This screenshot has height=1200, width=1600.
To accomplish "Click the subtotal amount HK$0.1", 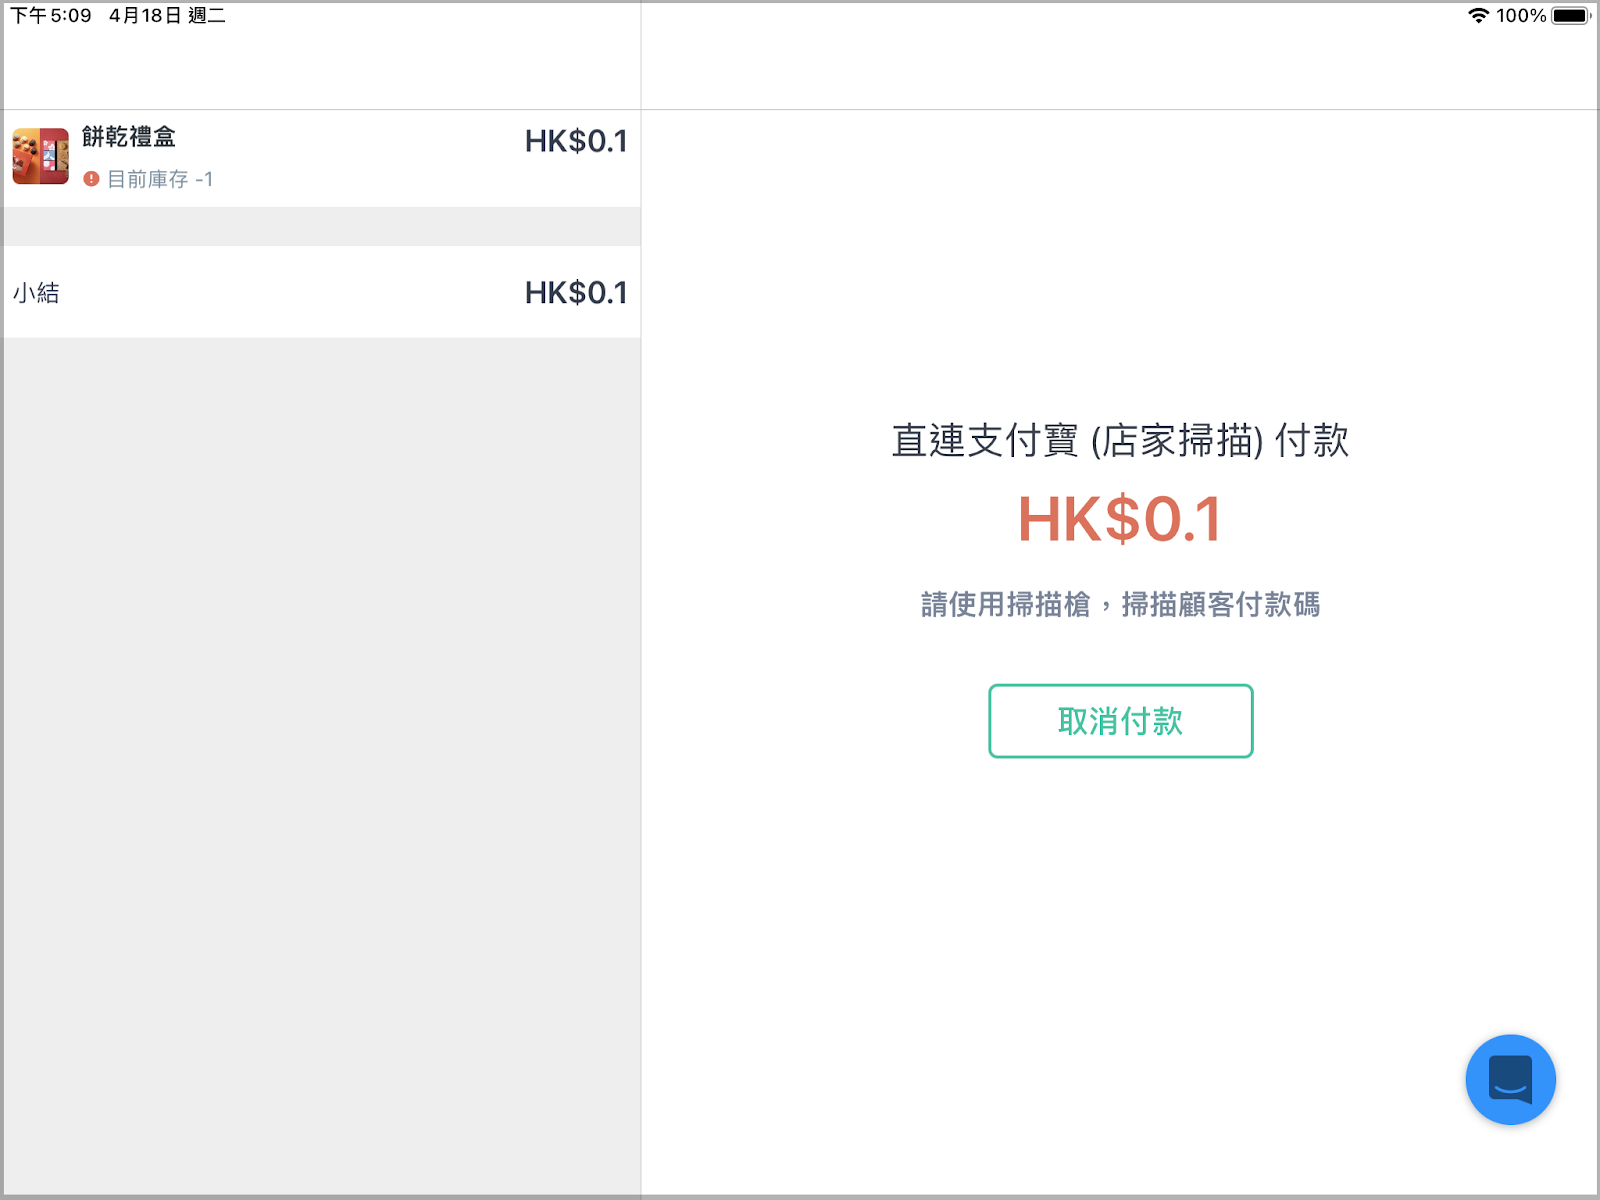I will [x=576, y=293].
